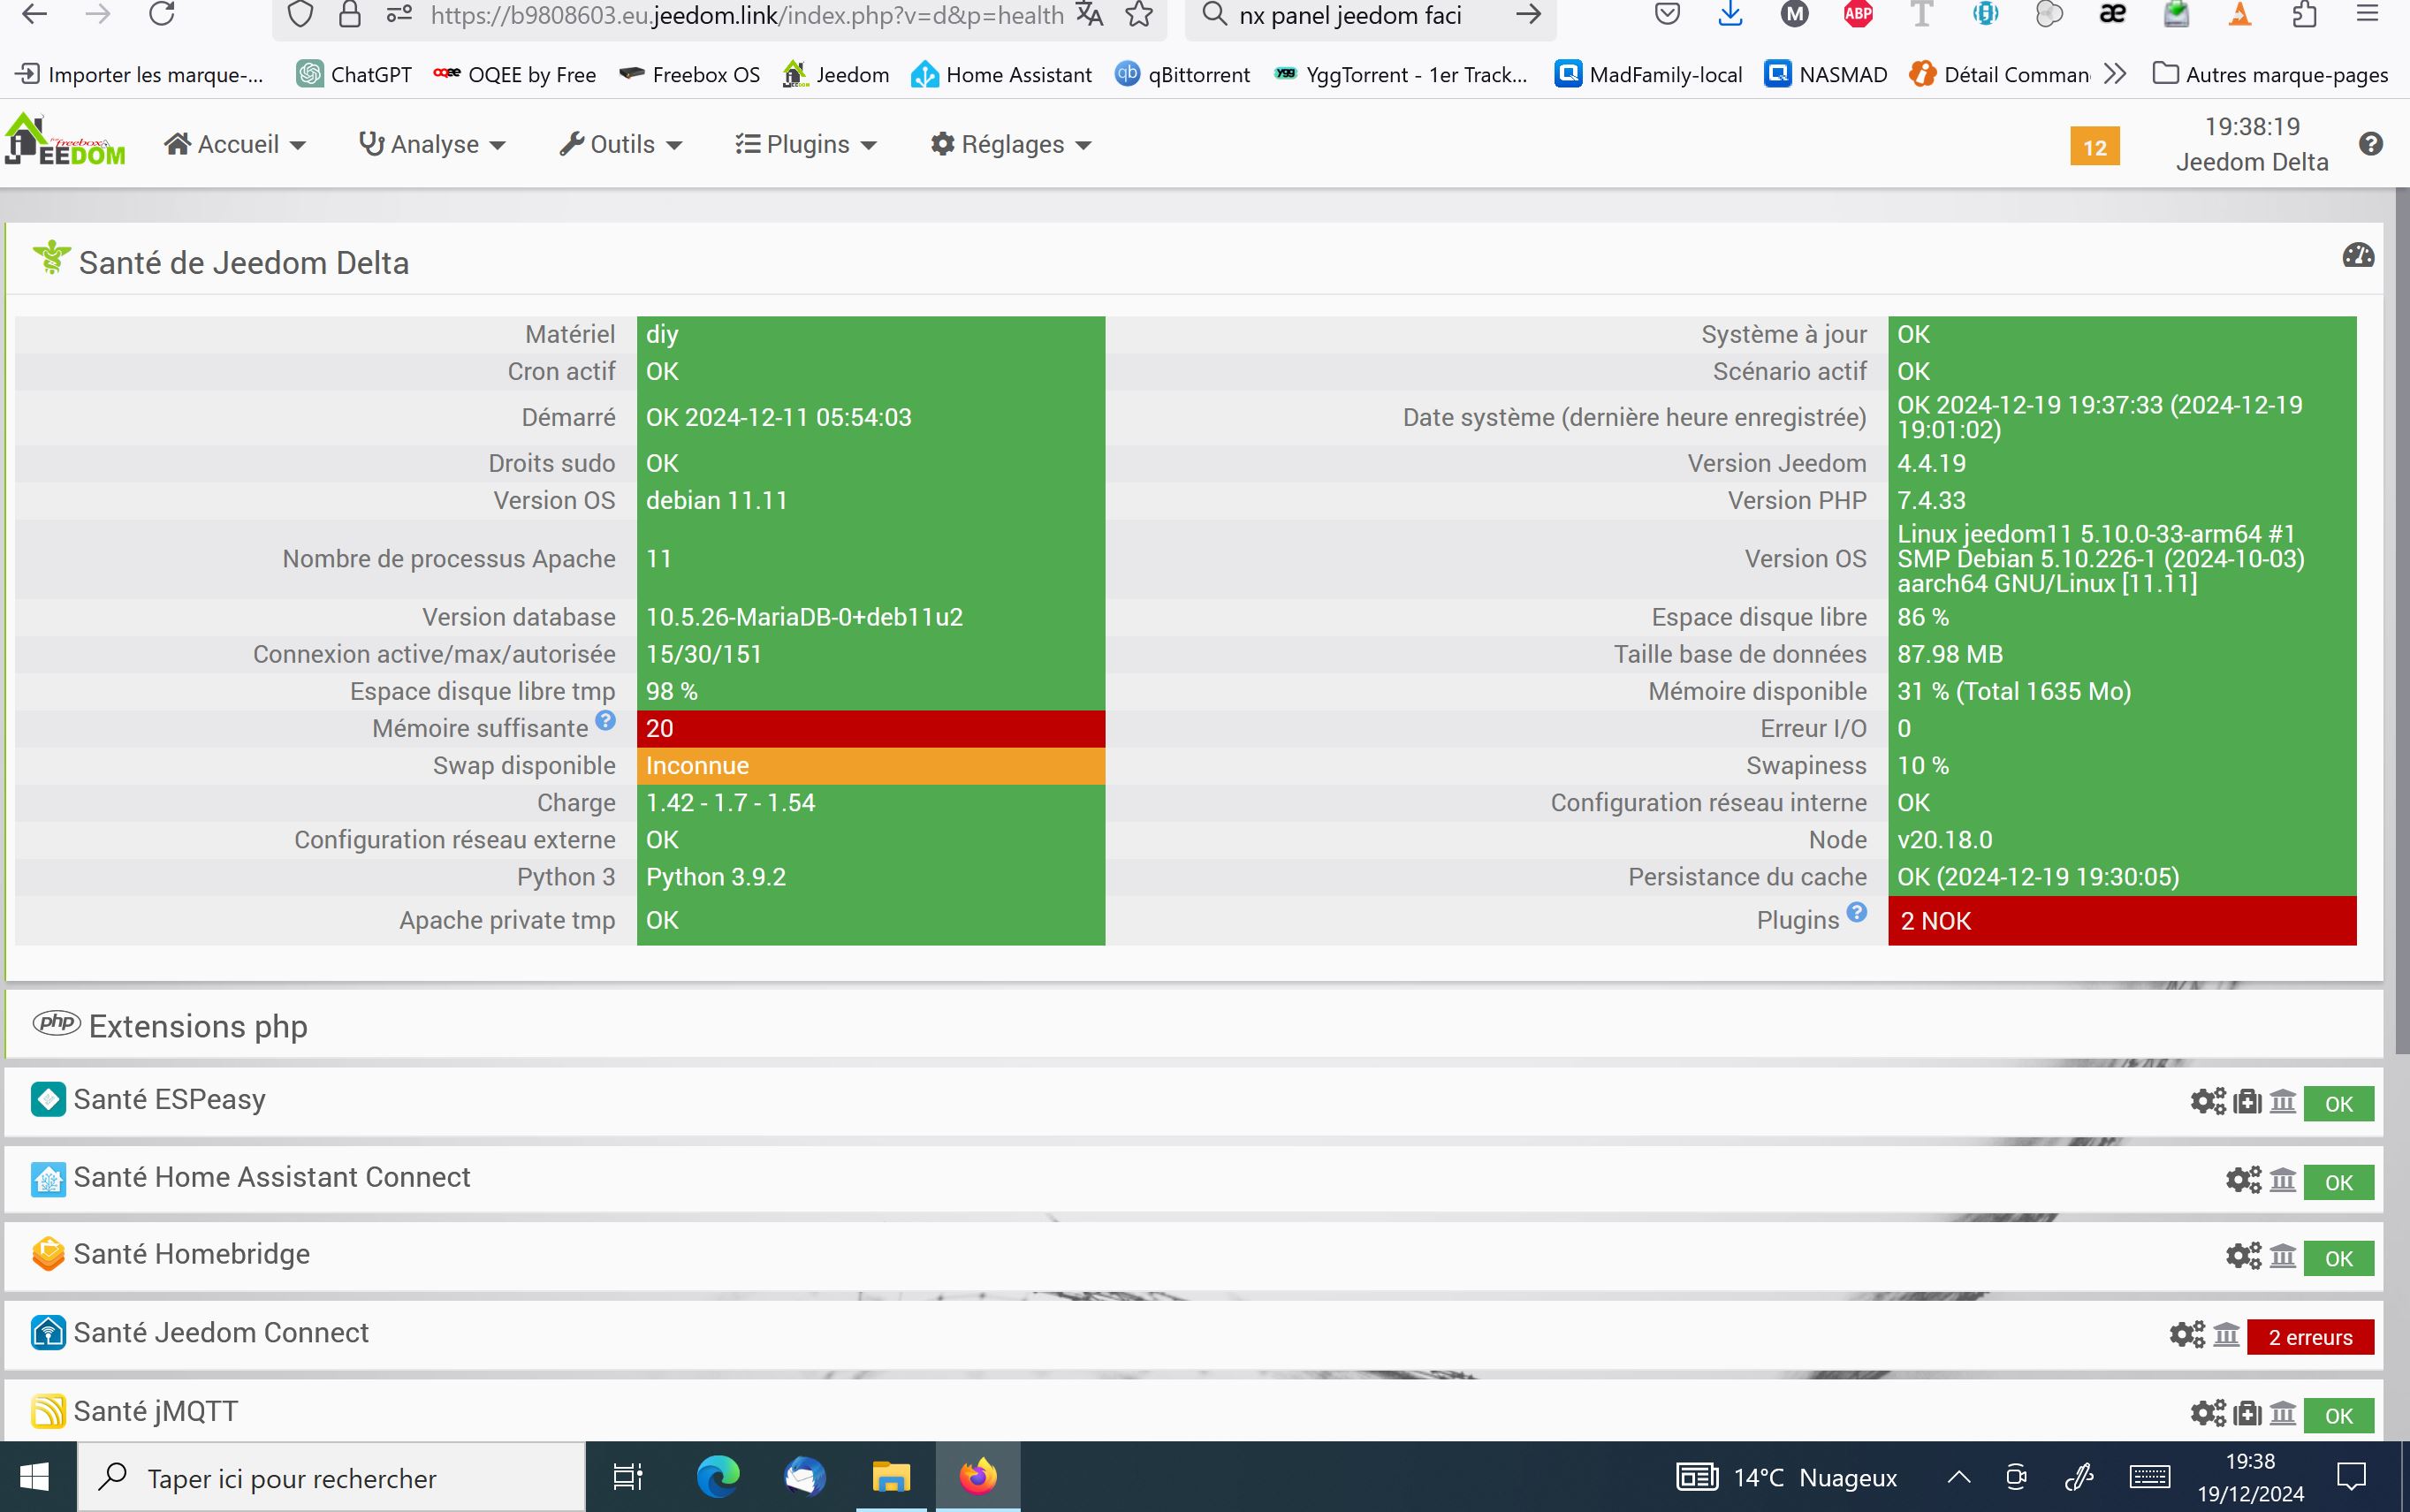The height and width of the screenshot is (1512, 2410).
Task: Click the orange 12 messages badge
Action: (2094, 147)
